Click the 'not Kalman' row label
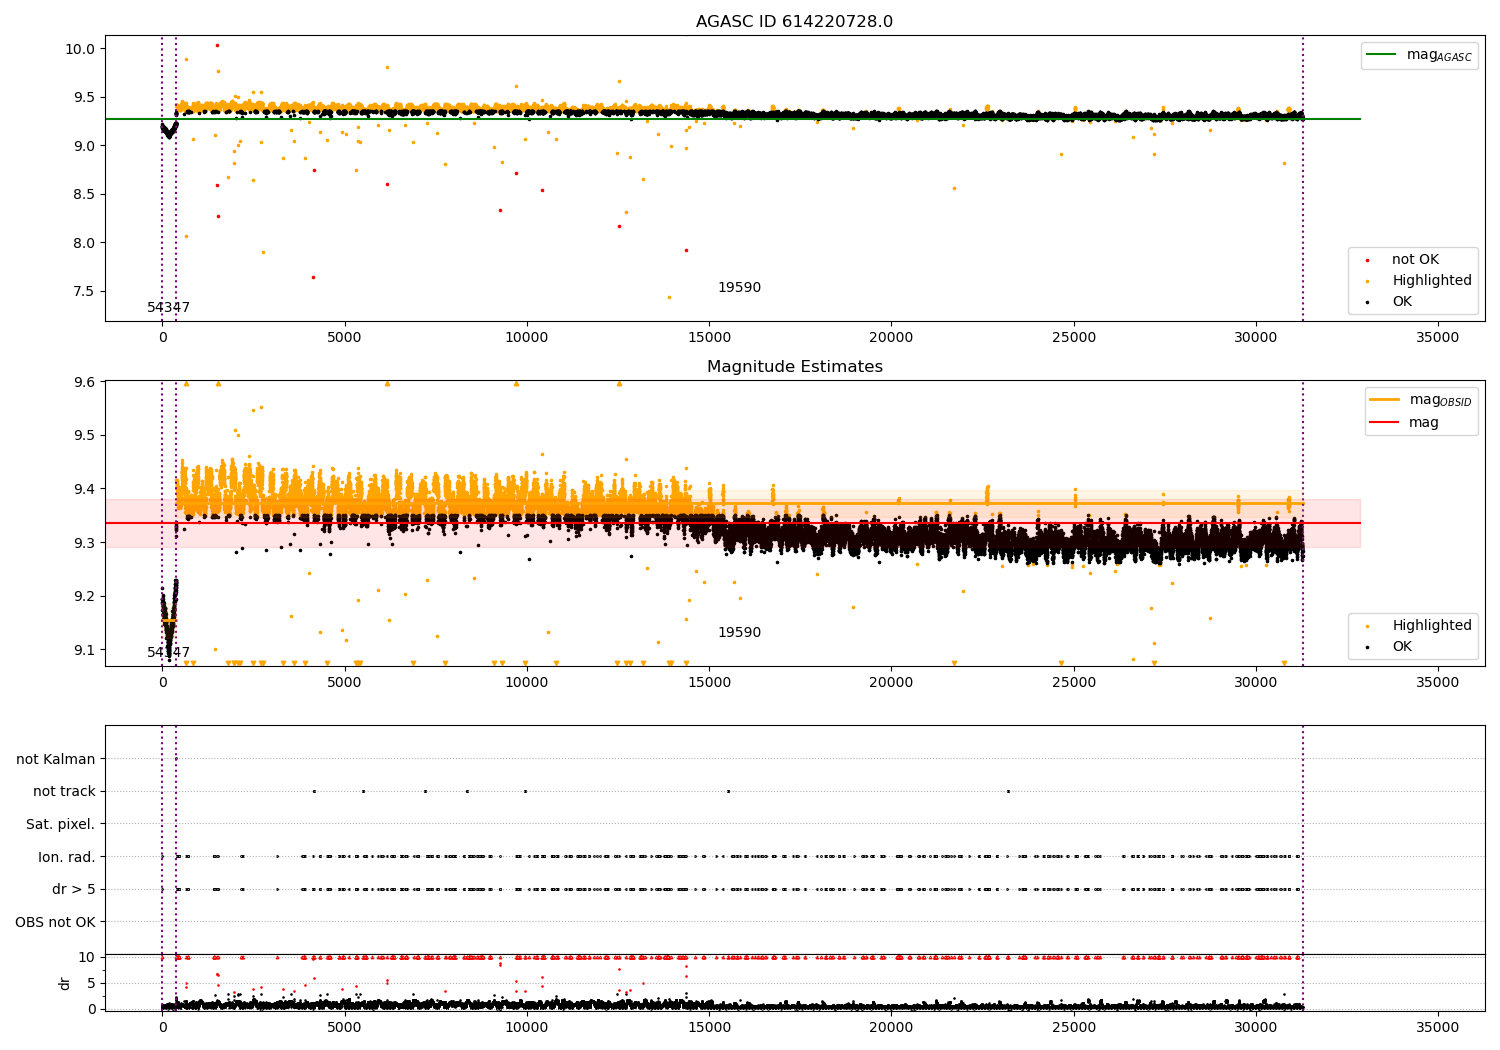1500x1050 pixels. point(56,760)
